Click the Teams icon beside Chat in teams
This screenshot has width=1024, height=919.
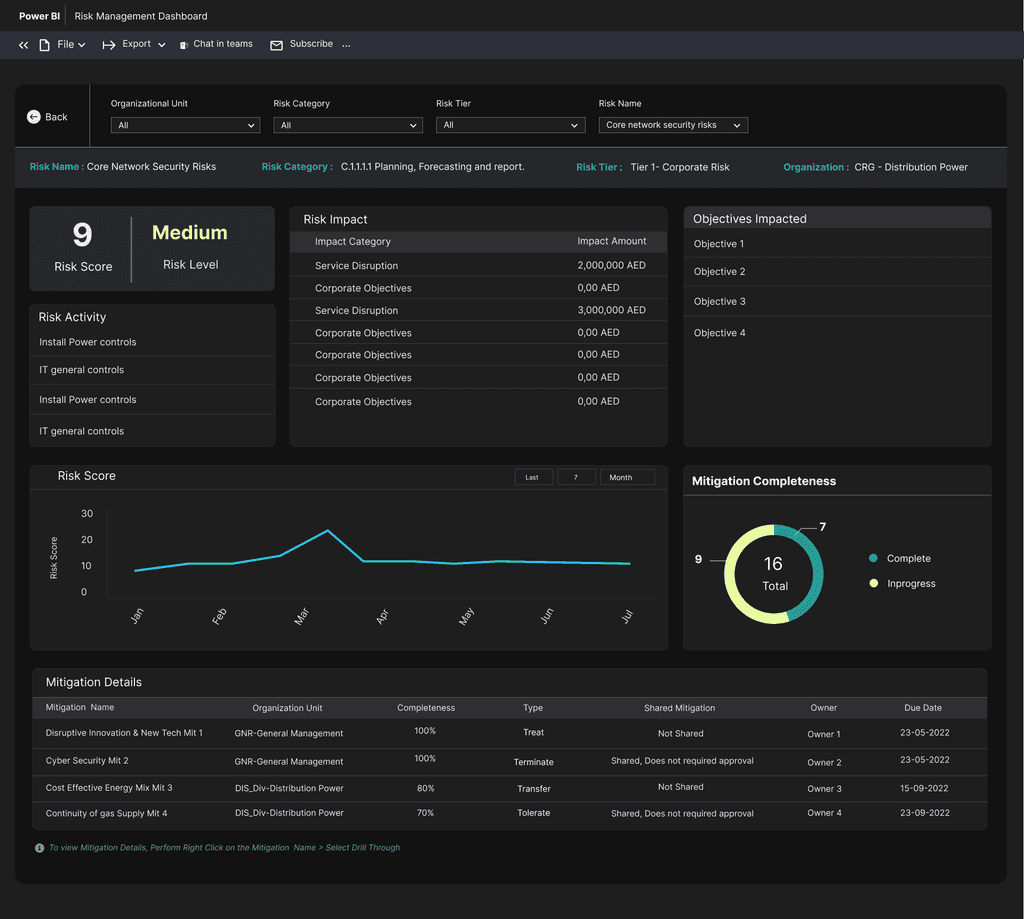(184, 45)
